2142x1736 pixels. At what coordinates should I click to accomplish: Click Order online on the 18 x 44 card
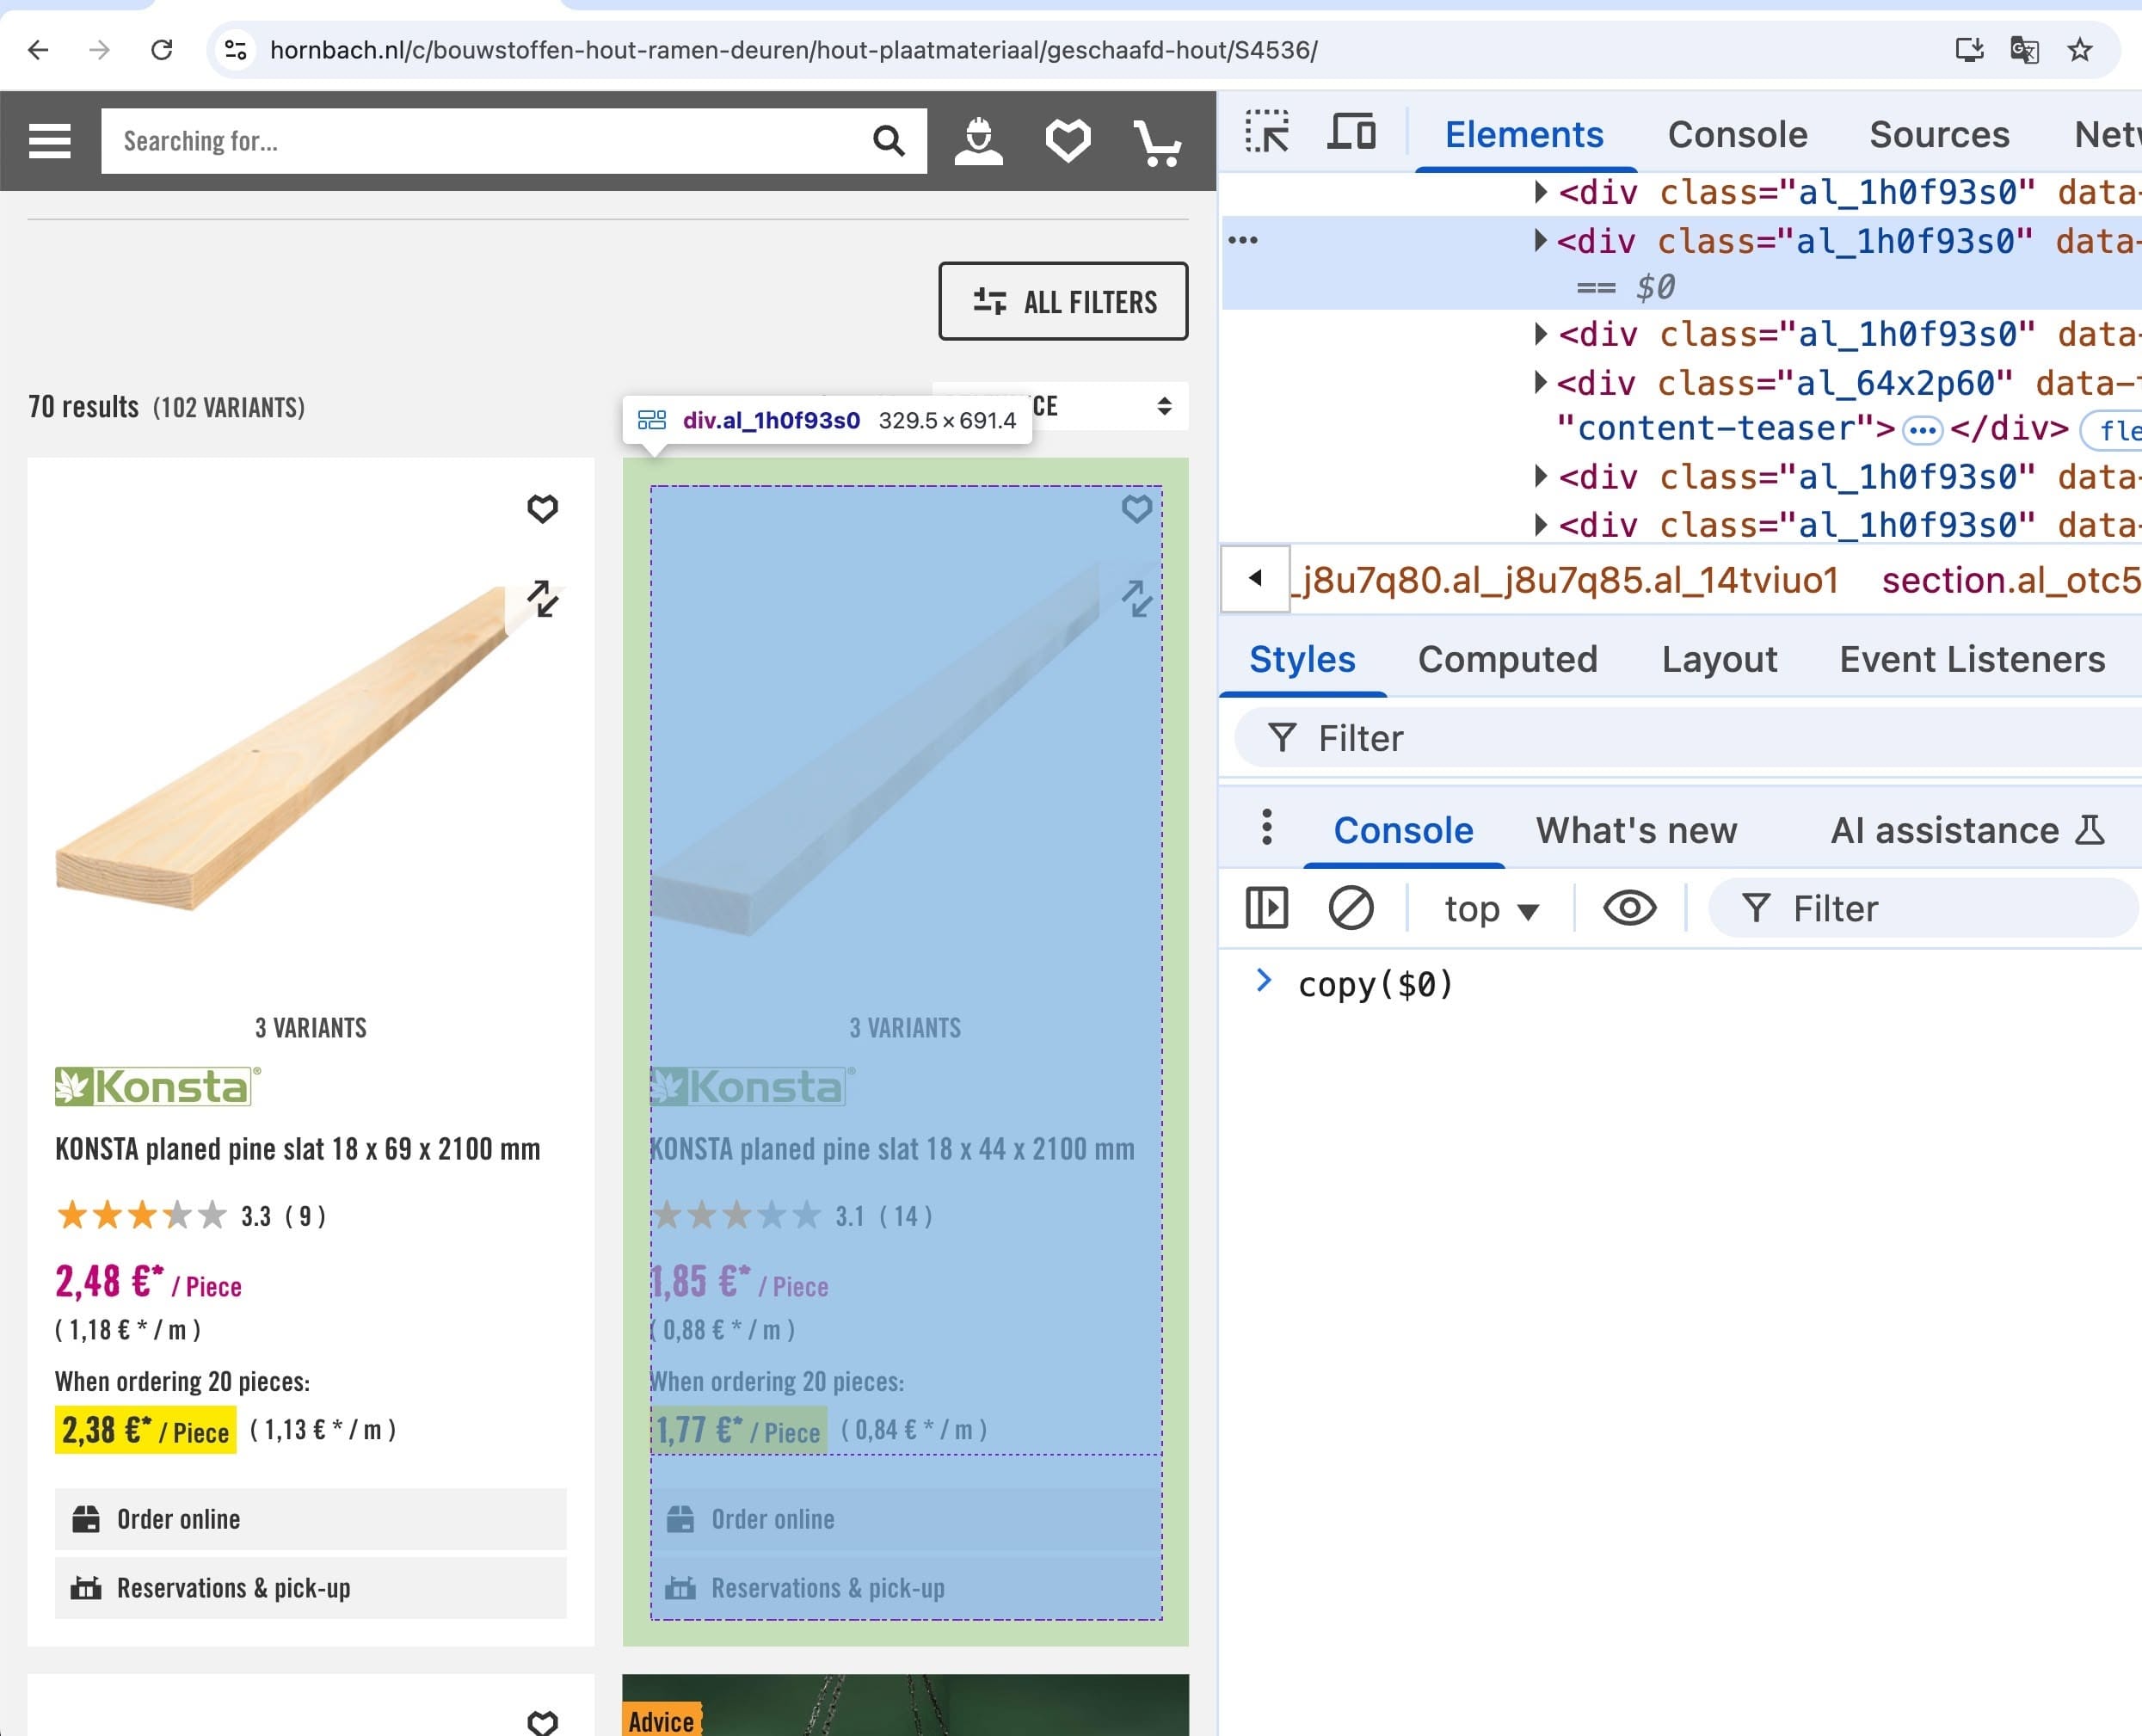(905, 1518)
